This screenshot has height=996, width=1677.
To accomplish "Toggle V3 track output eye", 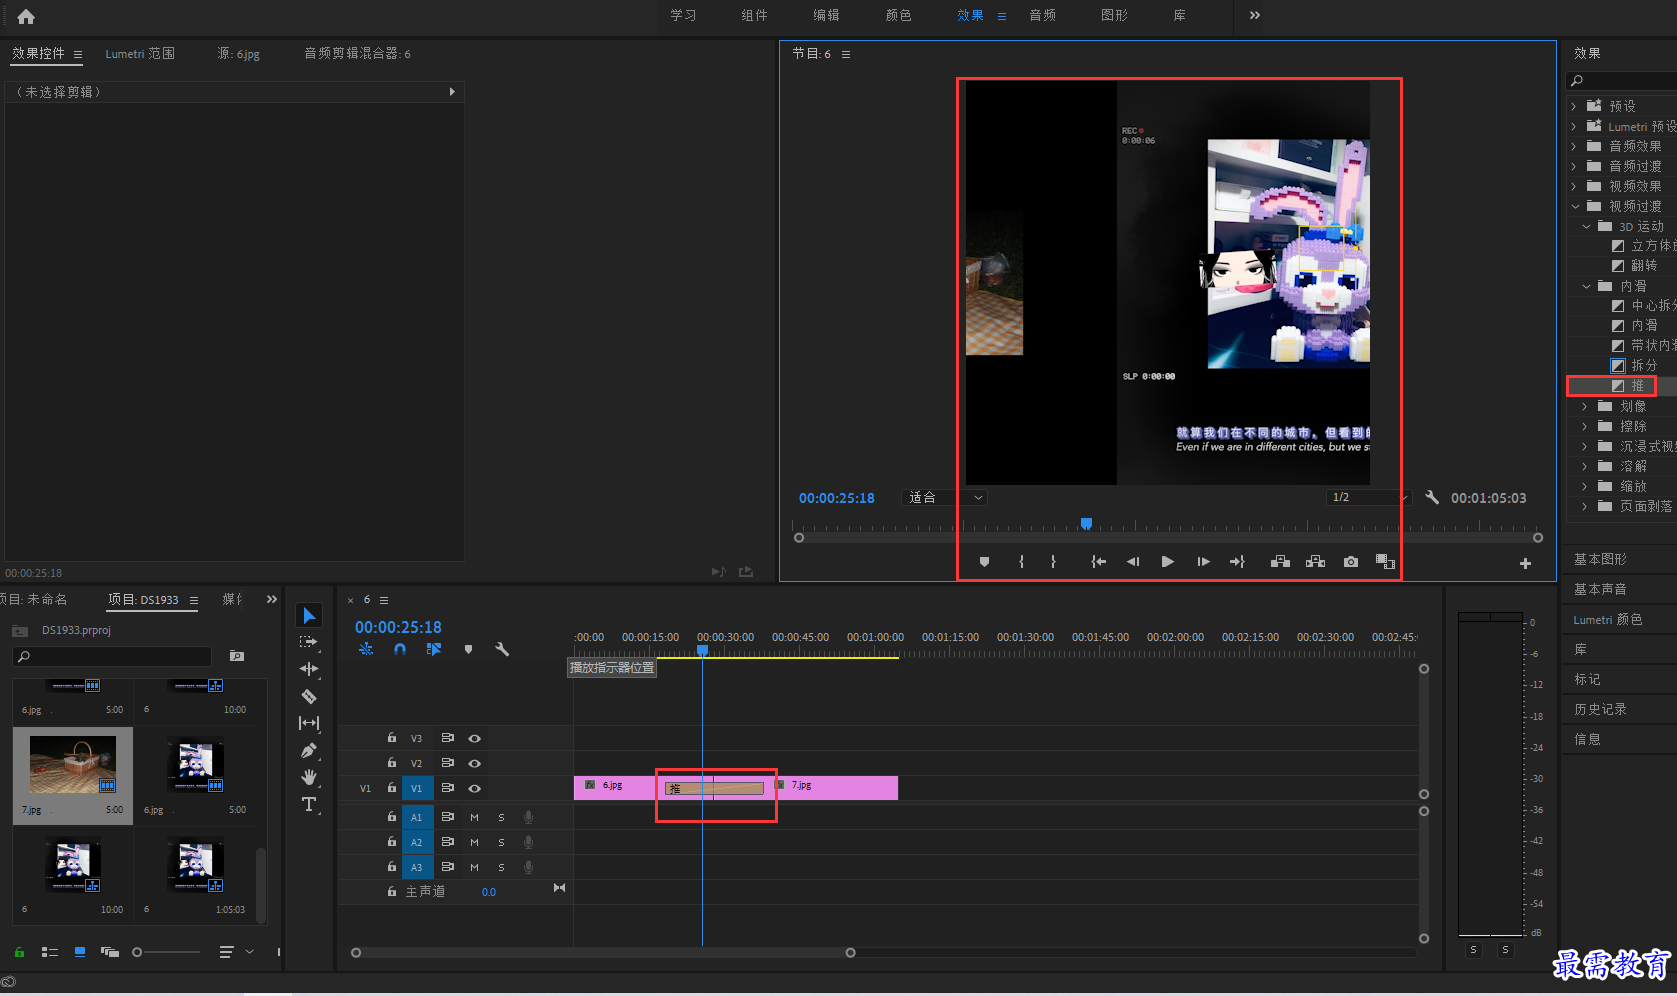I will coord(475,738).
